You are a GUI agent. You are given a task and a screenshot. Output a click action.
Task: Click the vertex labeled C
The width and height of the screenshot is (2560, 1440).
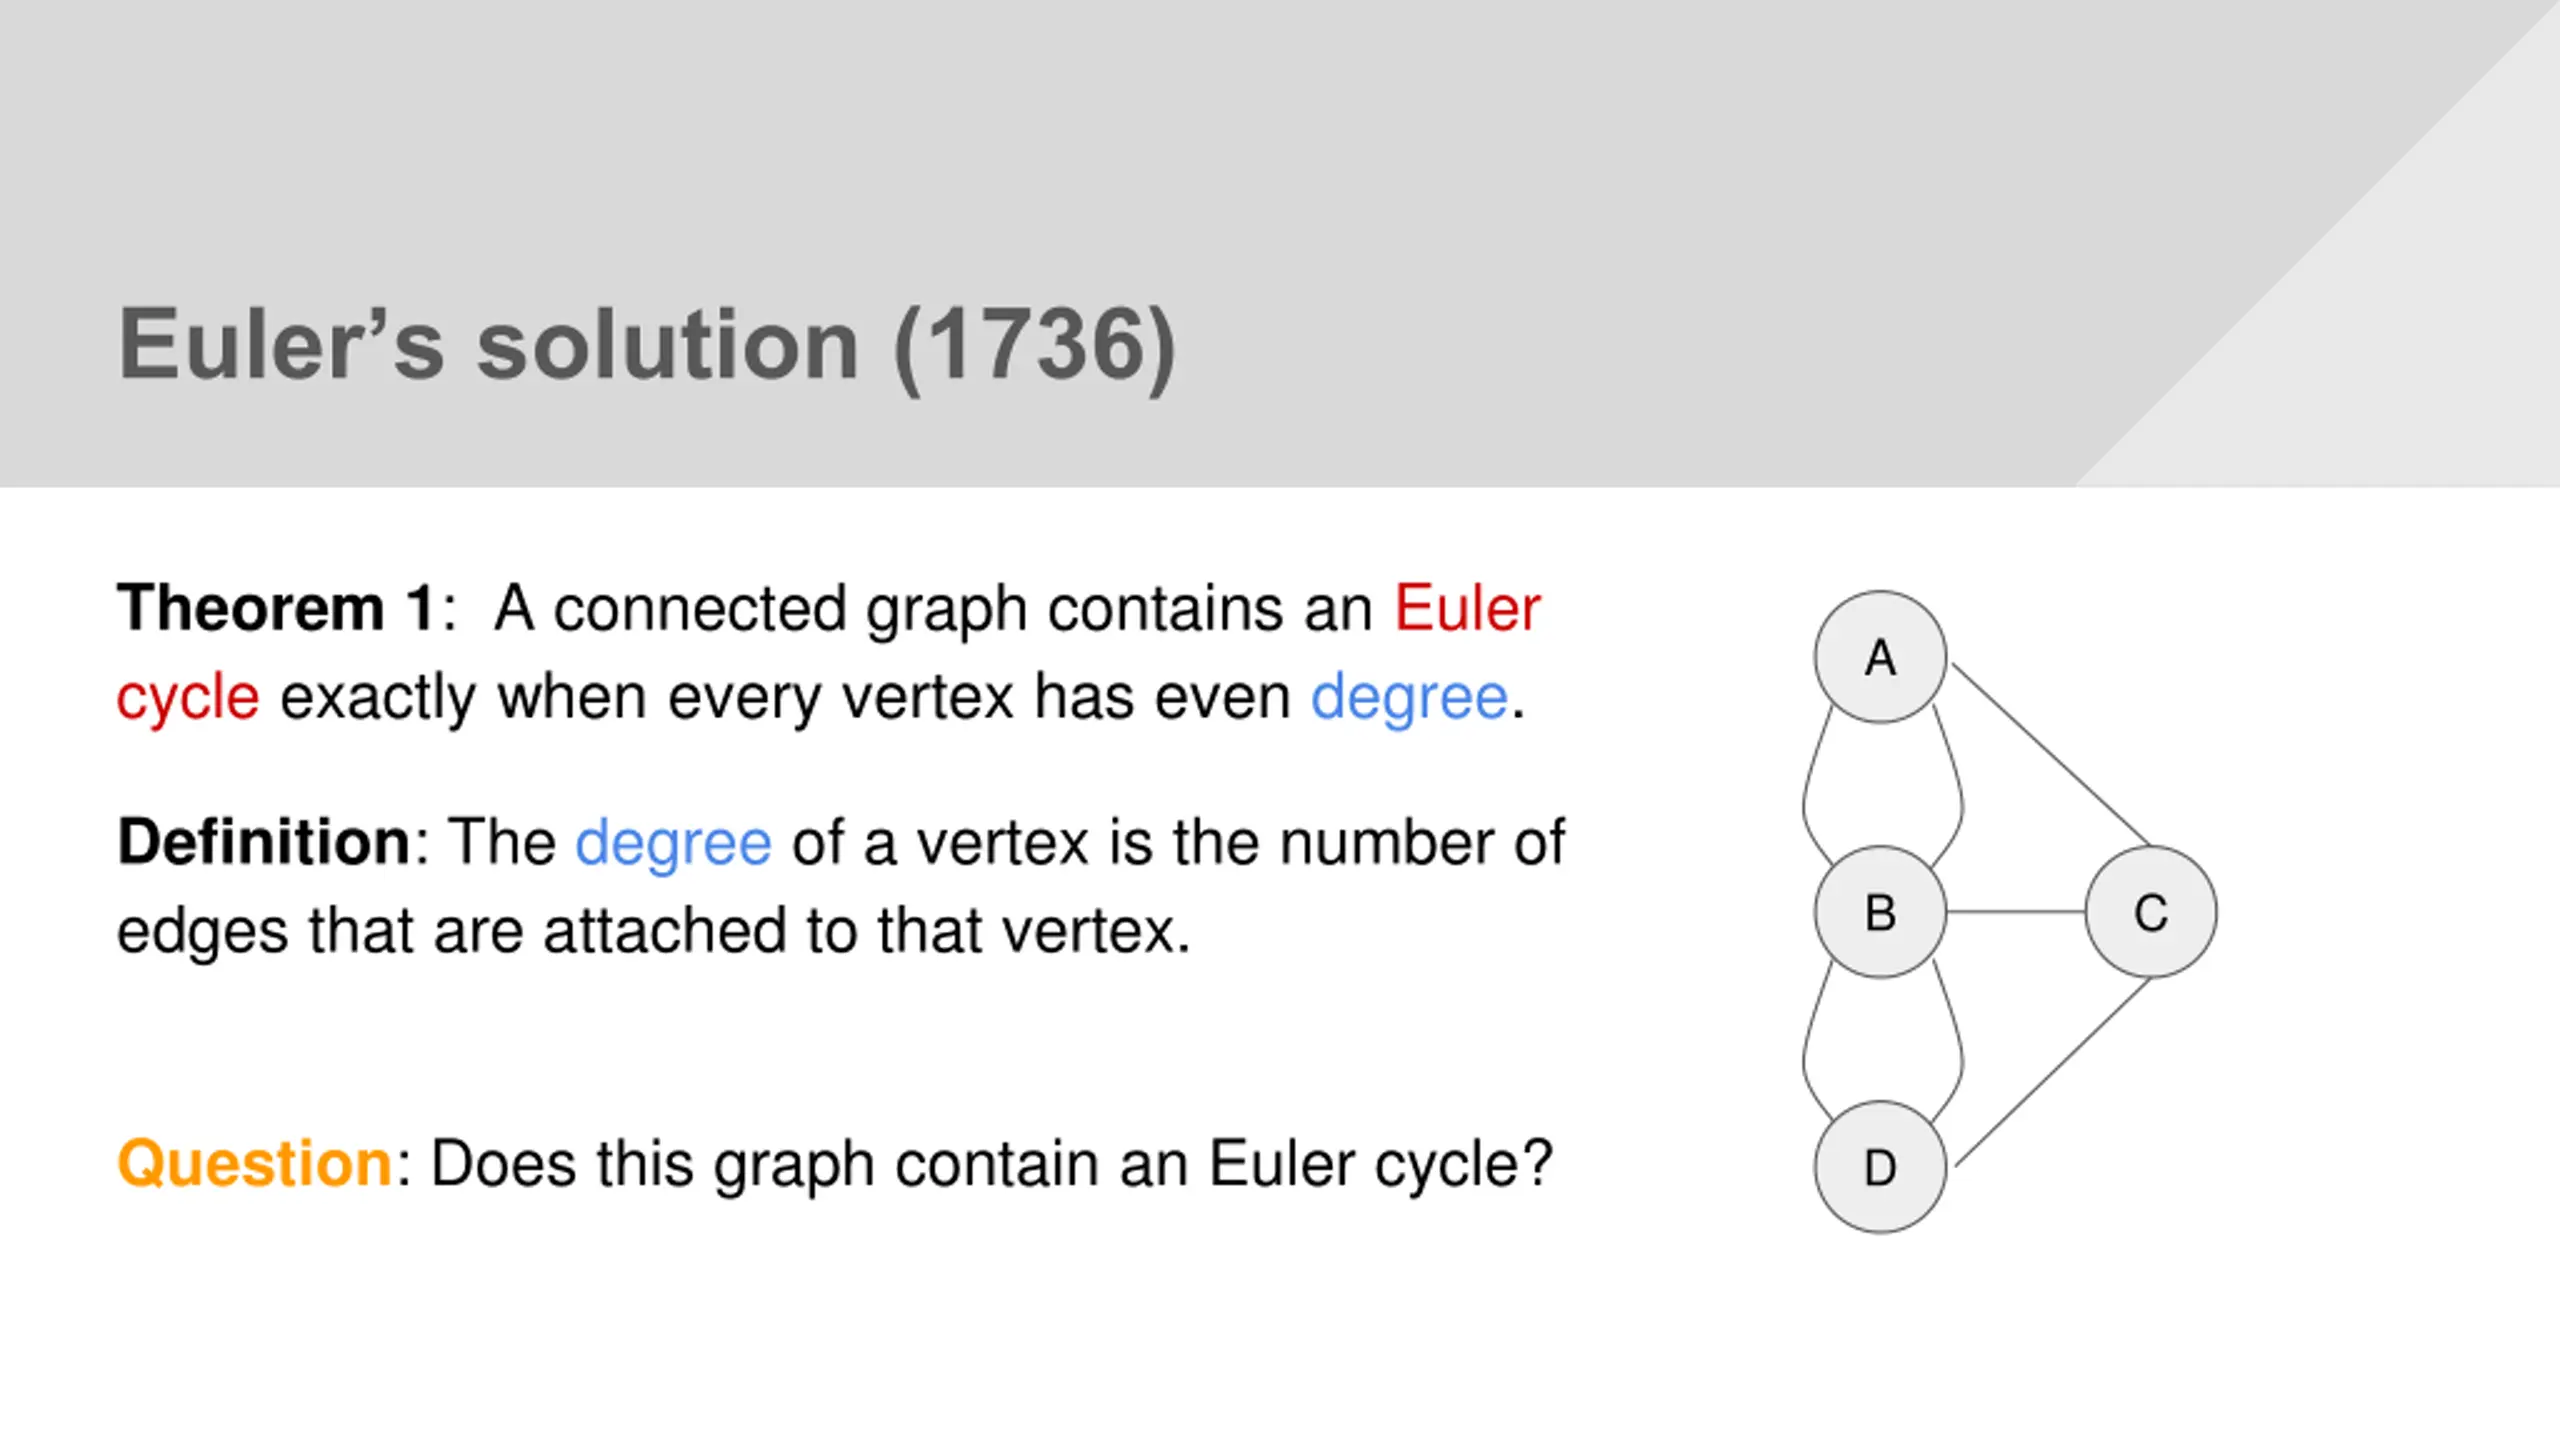pos(2151,912)
